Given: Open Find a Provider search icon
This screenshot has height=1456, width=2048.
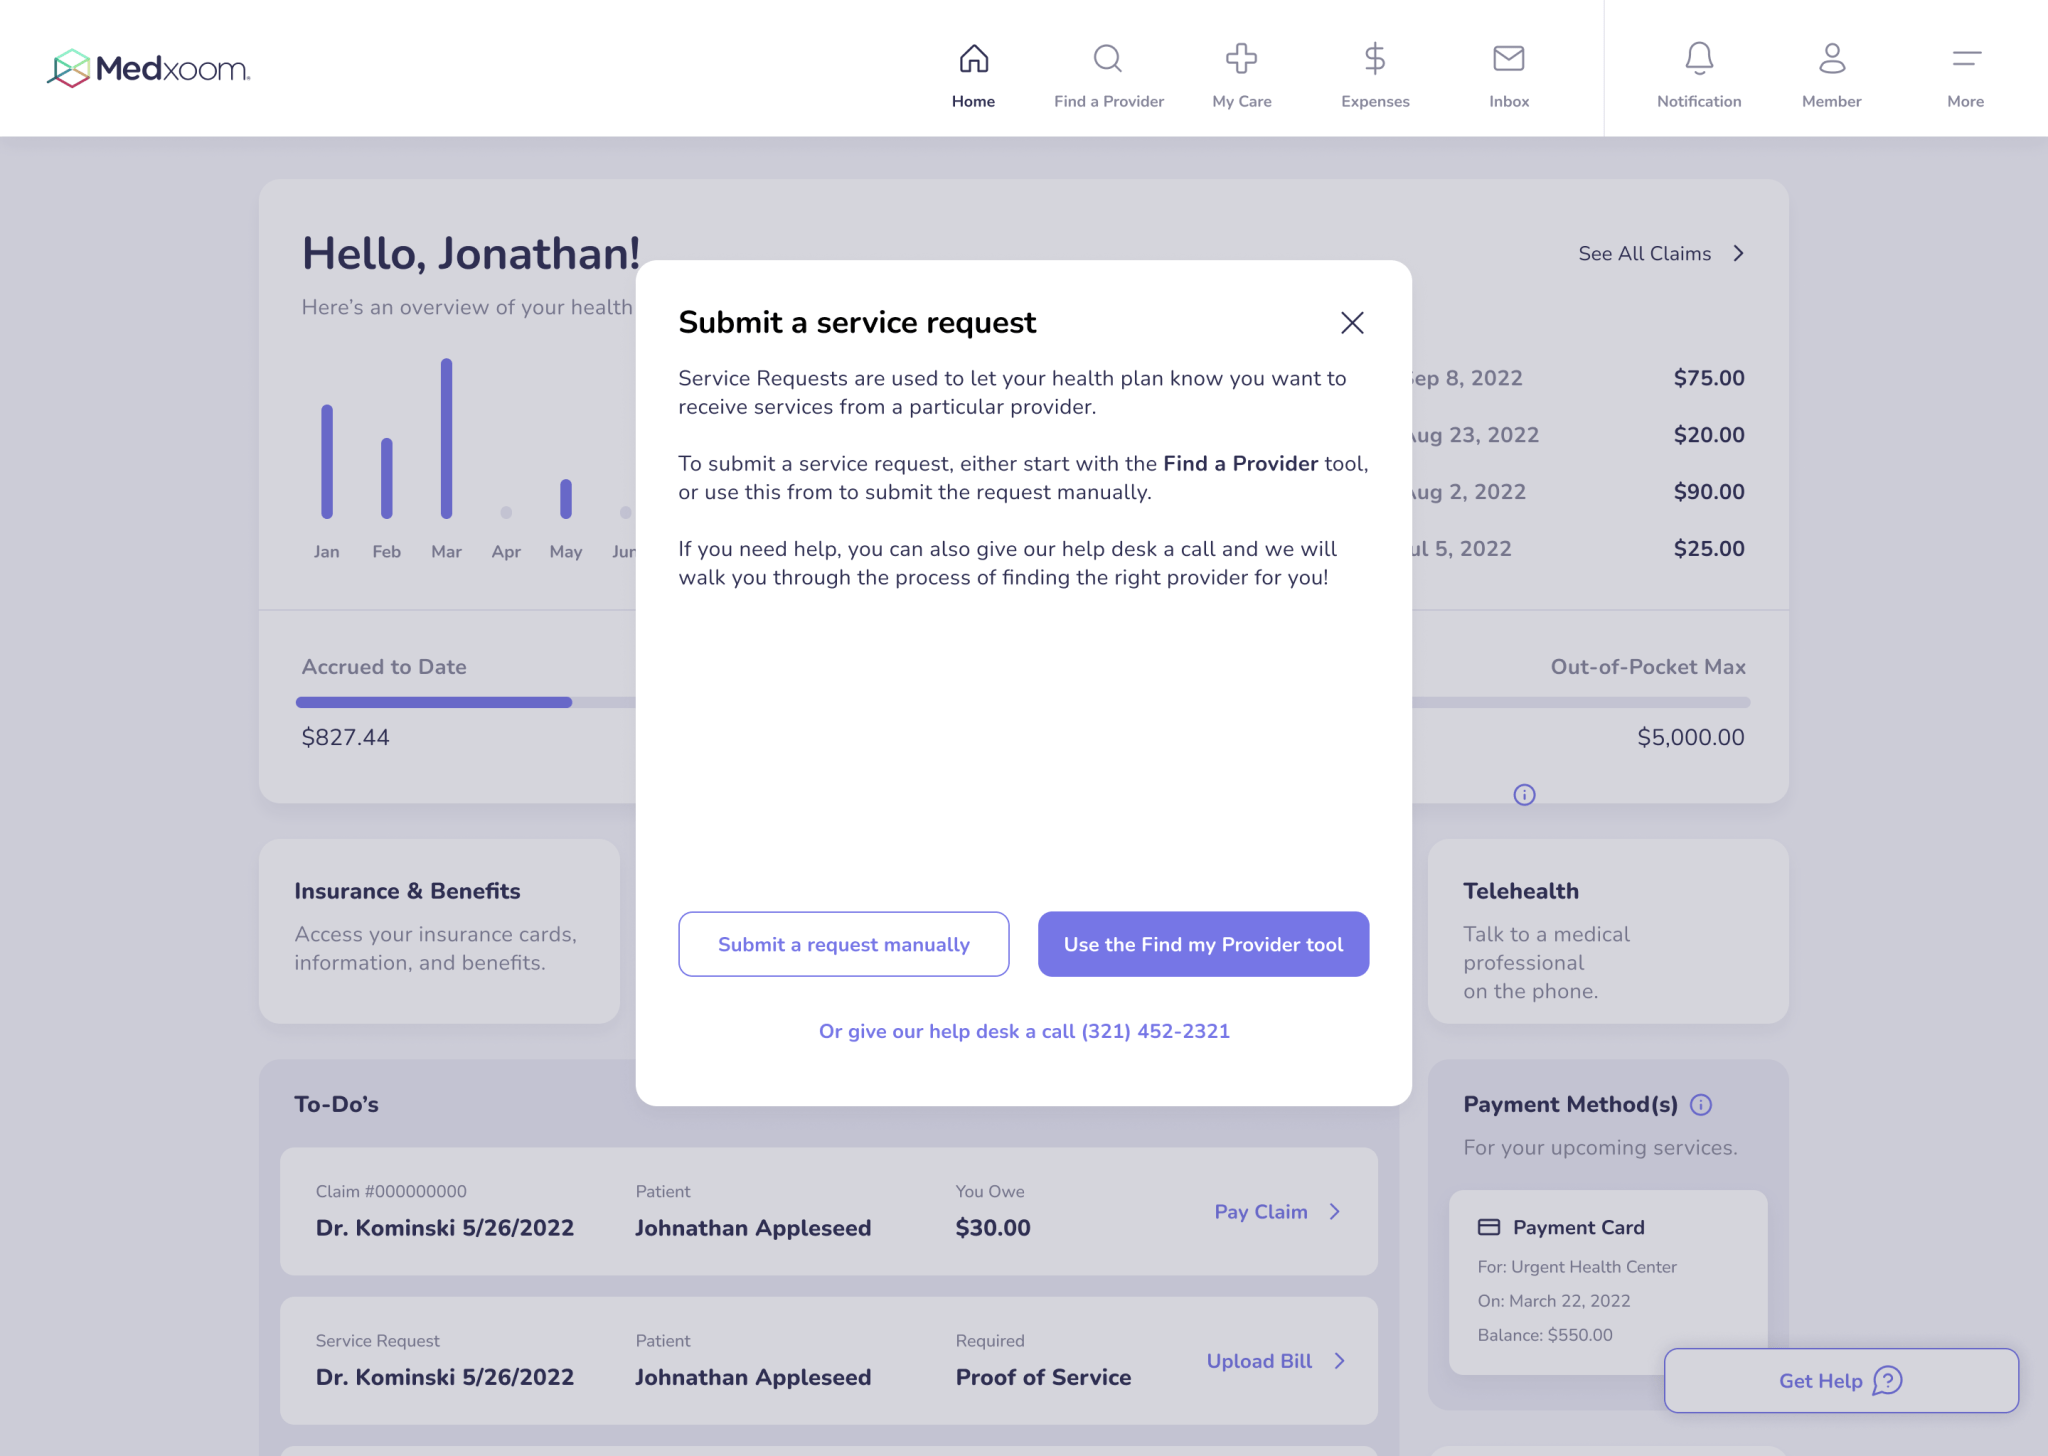Looking at the screenshot, I should (1108, 59).
